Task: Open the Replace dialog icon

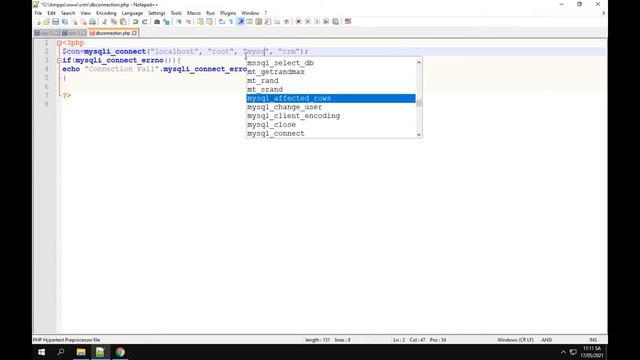Action: [166, 22]
